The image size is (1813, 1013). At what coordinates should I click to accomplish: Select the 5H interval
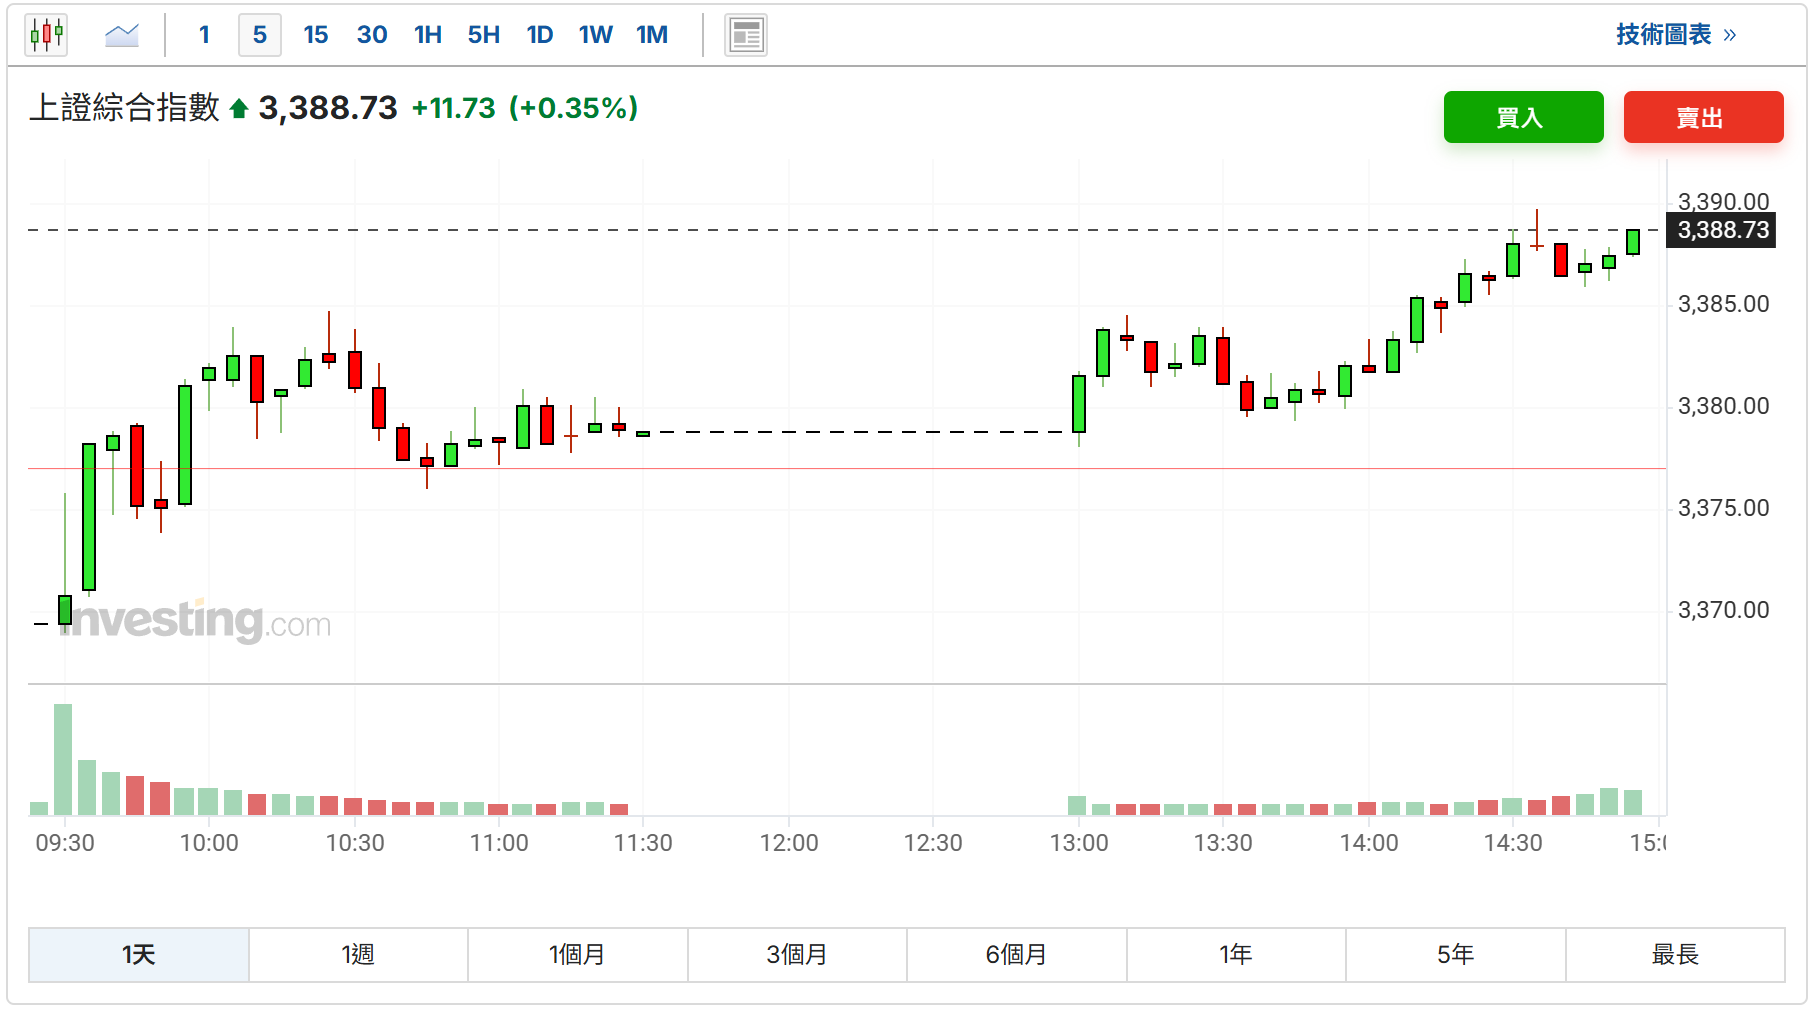pyautogui.click(x=484, y=35)
